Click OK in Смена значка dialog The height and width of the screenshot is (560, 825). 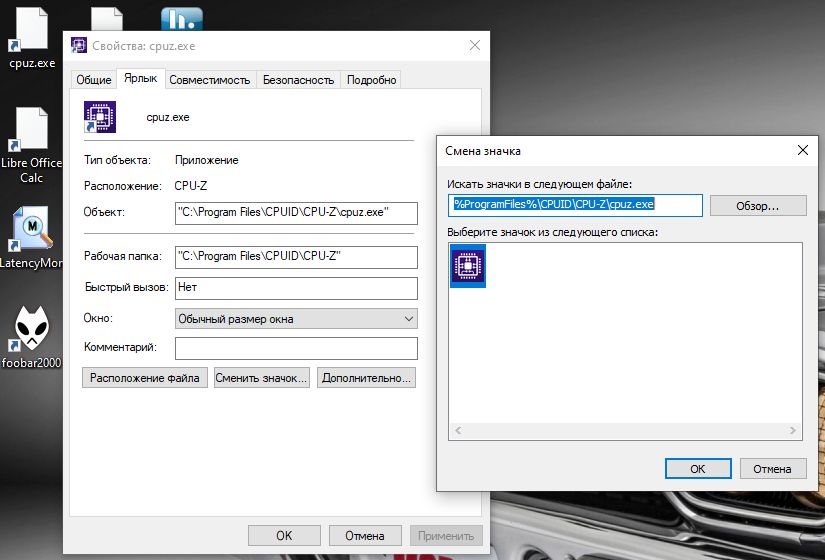[x=698, y=468]
